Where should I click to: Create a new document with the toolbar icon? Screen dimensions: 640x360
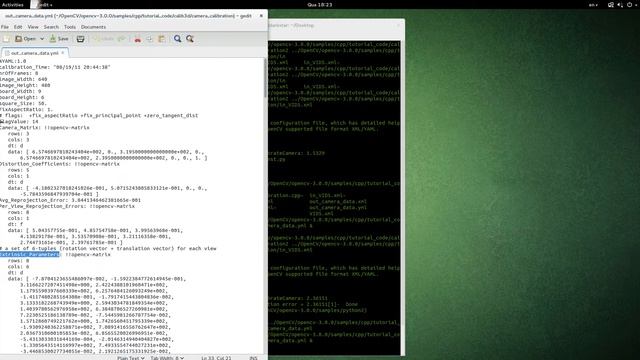7,39
